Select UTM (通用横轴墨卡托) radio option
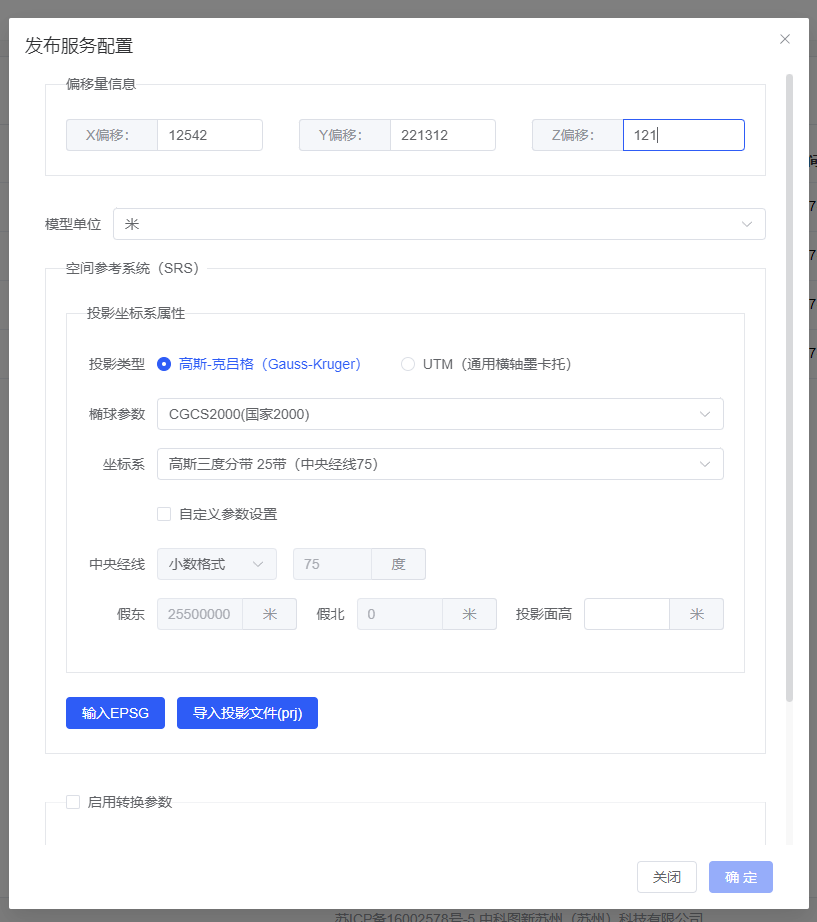The width and height of the screenshot is (817, 922). tap(408, 364)
